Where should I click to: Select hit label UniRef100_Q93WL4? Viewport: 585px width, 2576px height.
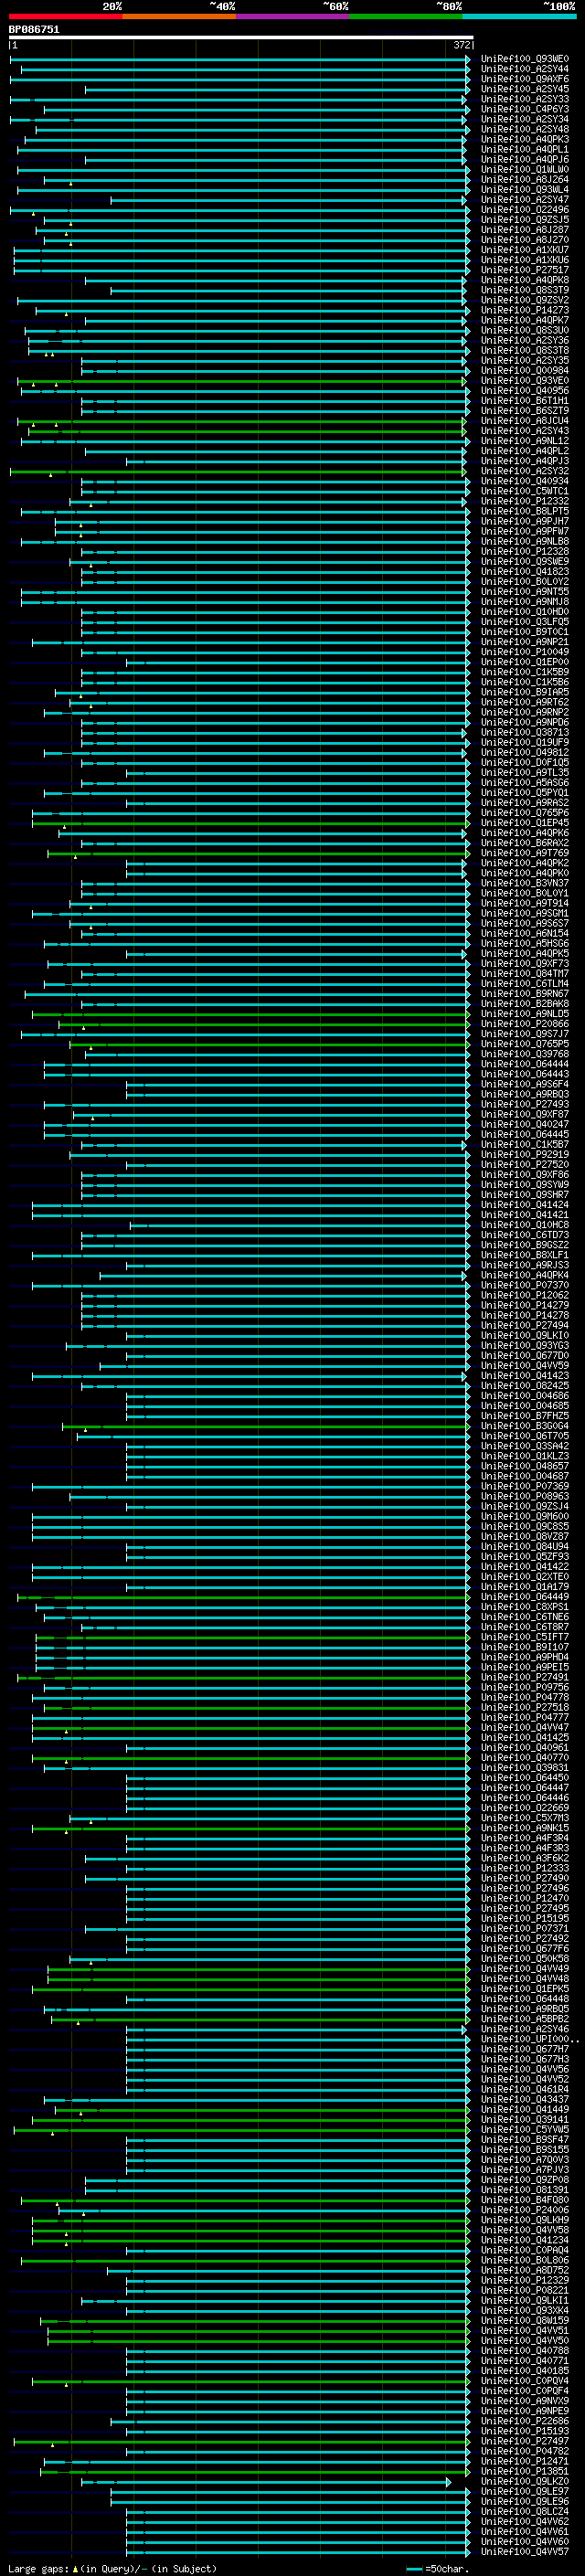pos(524,189)
